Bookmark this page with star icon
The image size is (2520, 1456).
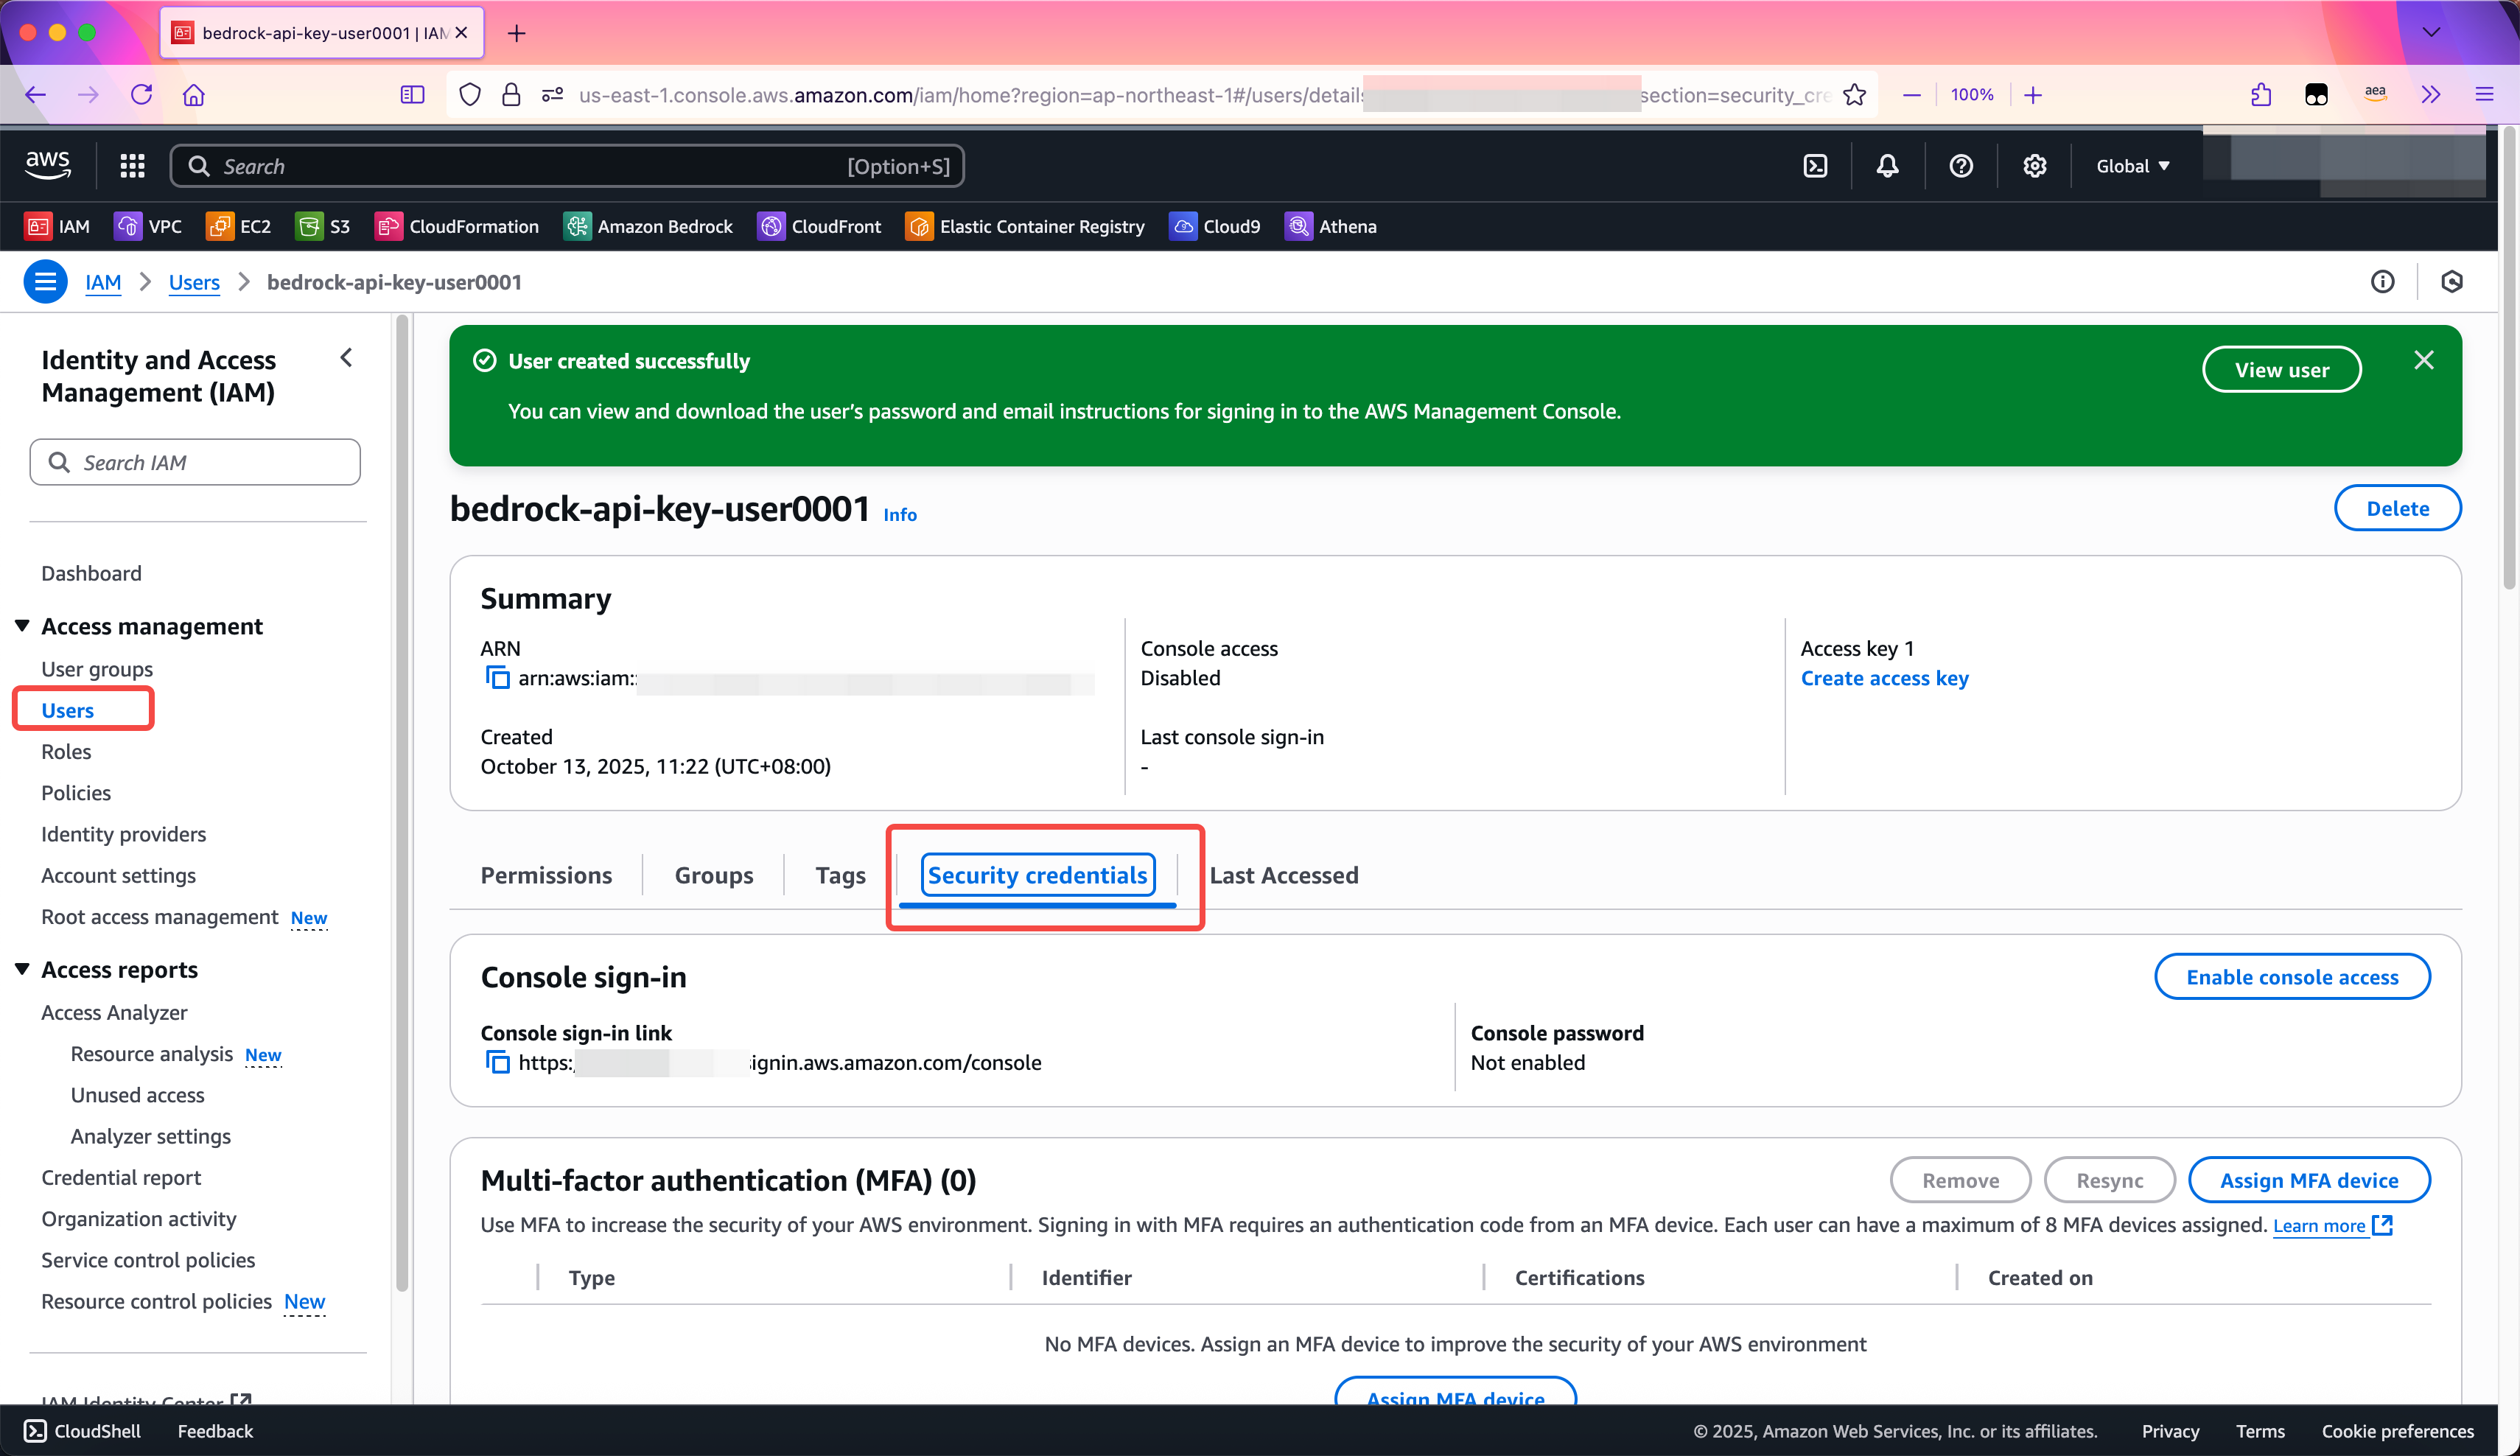1855,95
